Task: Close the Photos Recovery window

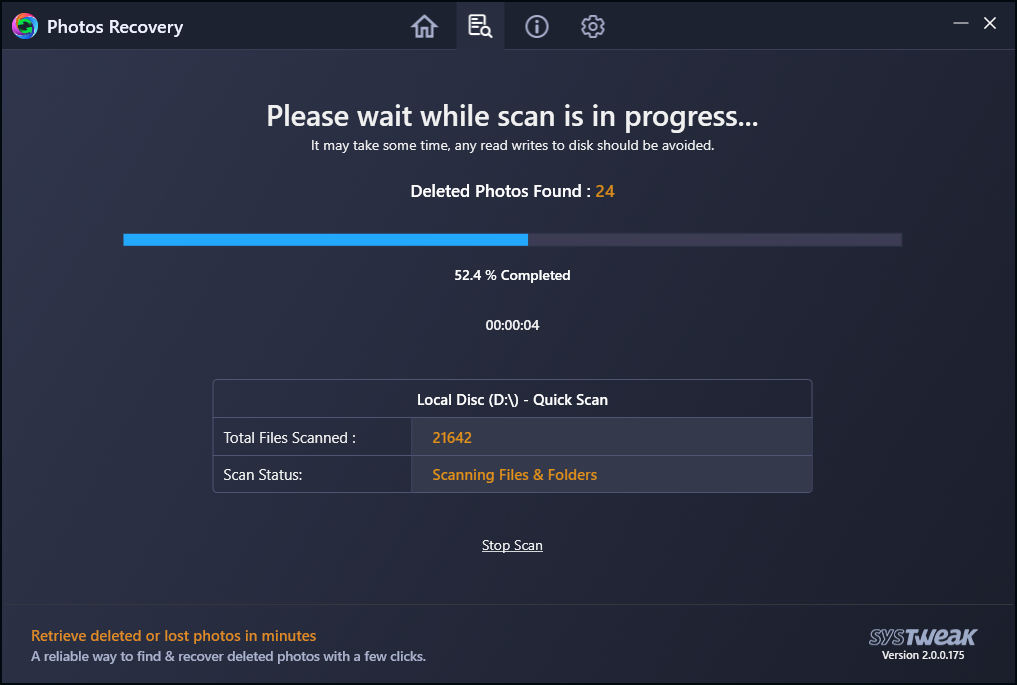Action: 990,23
